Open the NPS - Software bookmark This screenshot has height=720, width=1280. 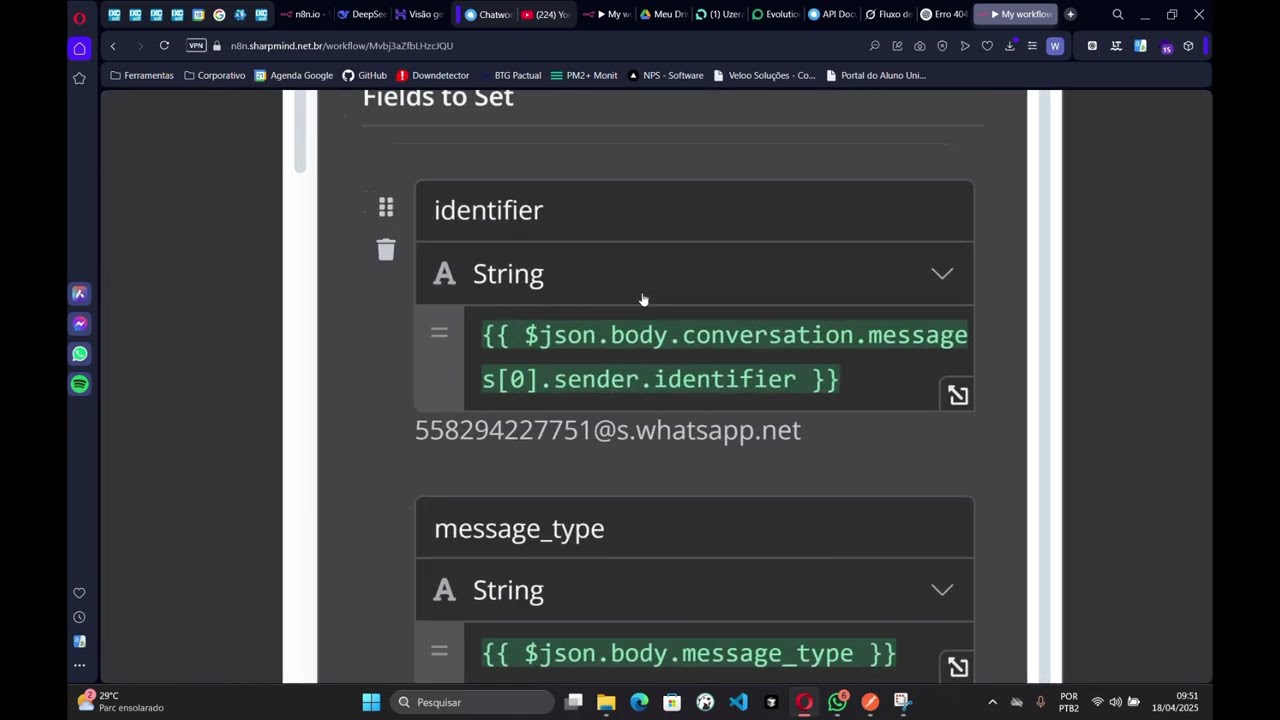pos(666,75)
